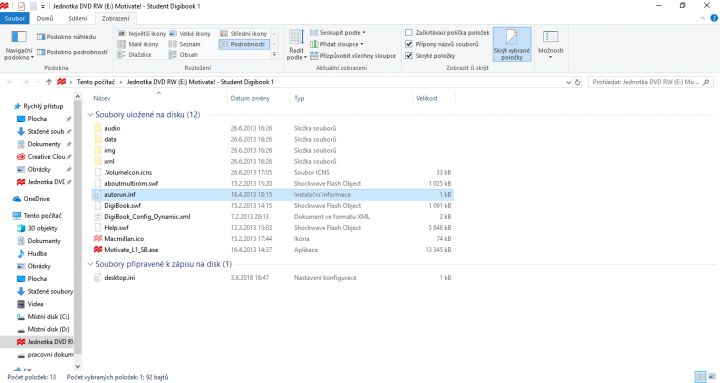Click Podokno náhledu button
The height and width of the screenshot is (383, 720).
(67, 37)
